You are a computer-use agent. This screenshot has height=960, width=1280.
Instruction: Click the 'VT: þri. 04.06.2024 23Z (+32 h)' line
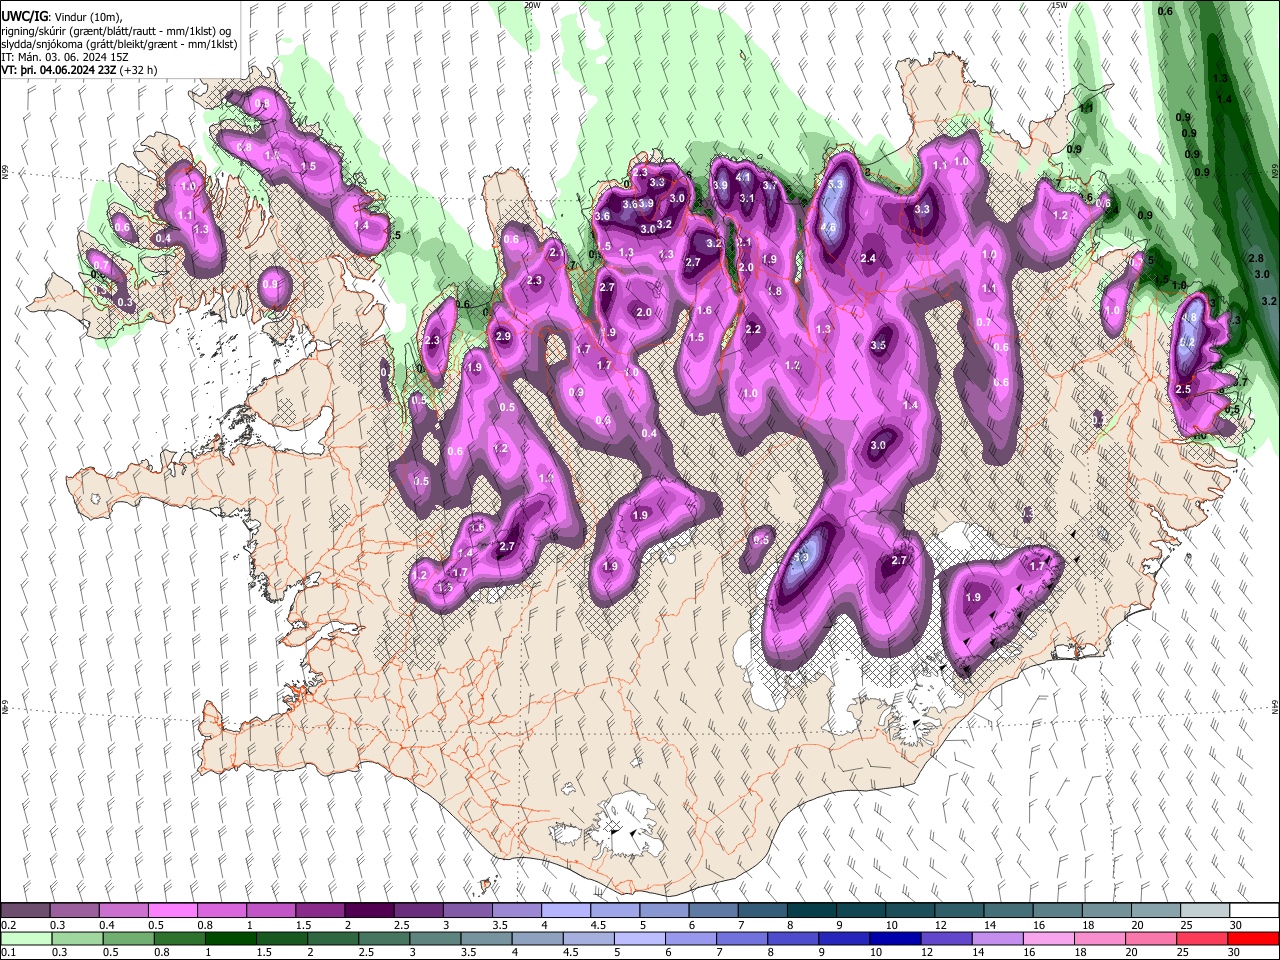pyautogui.click(x=79, y=70)
